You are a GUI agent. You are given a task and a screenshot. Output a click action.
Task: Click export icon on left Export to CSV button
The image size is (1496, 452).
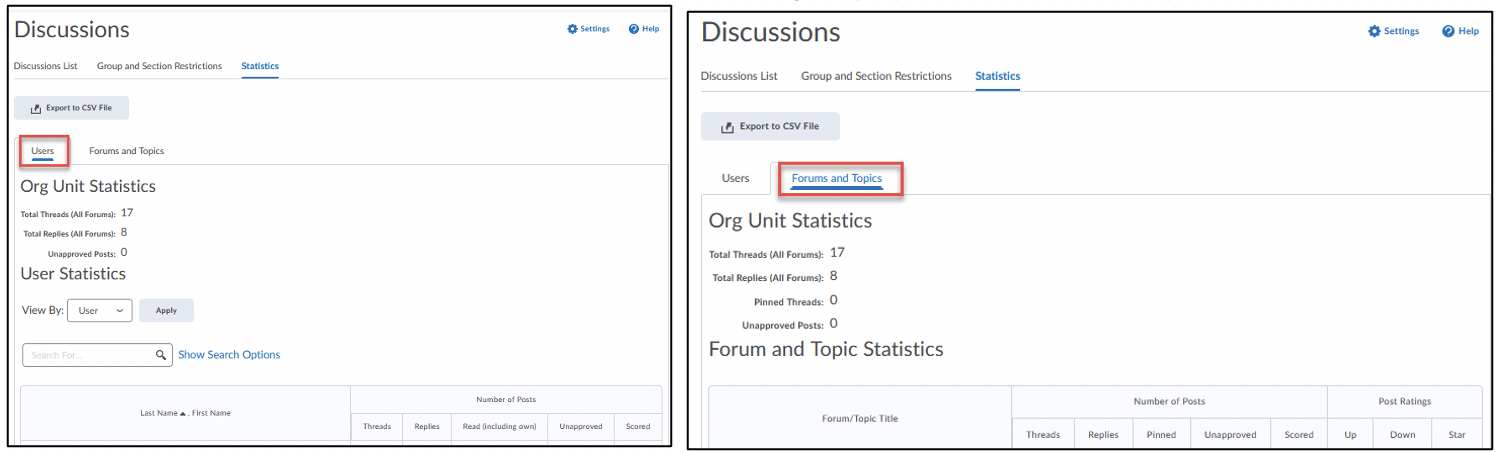[x=36, y=108]
